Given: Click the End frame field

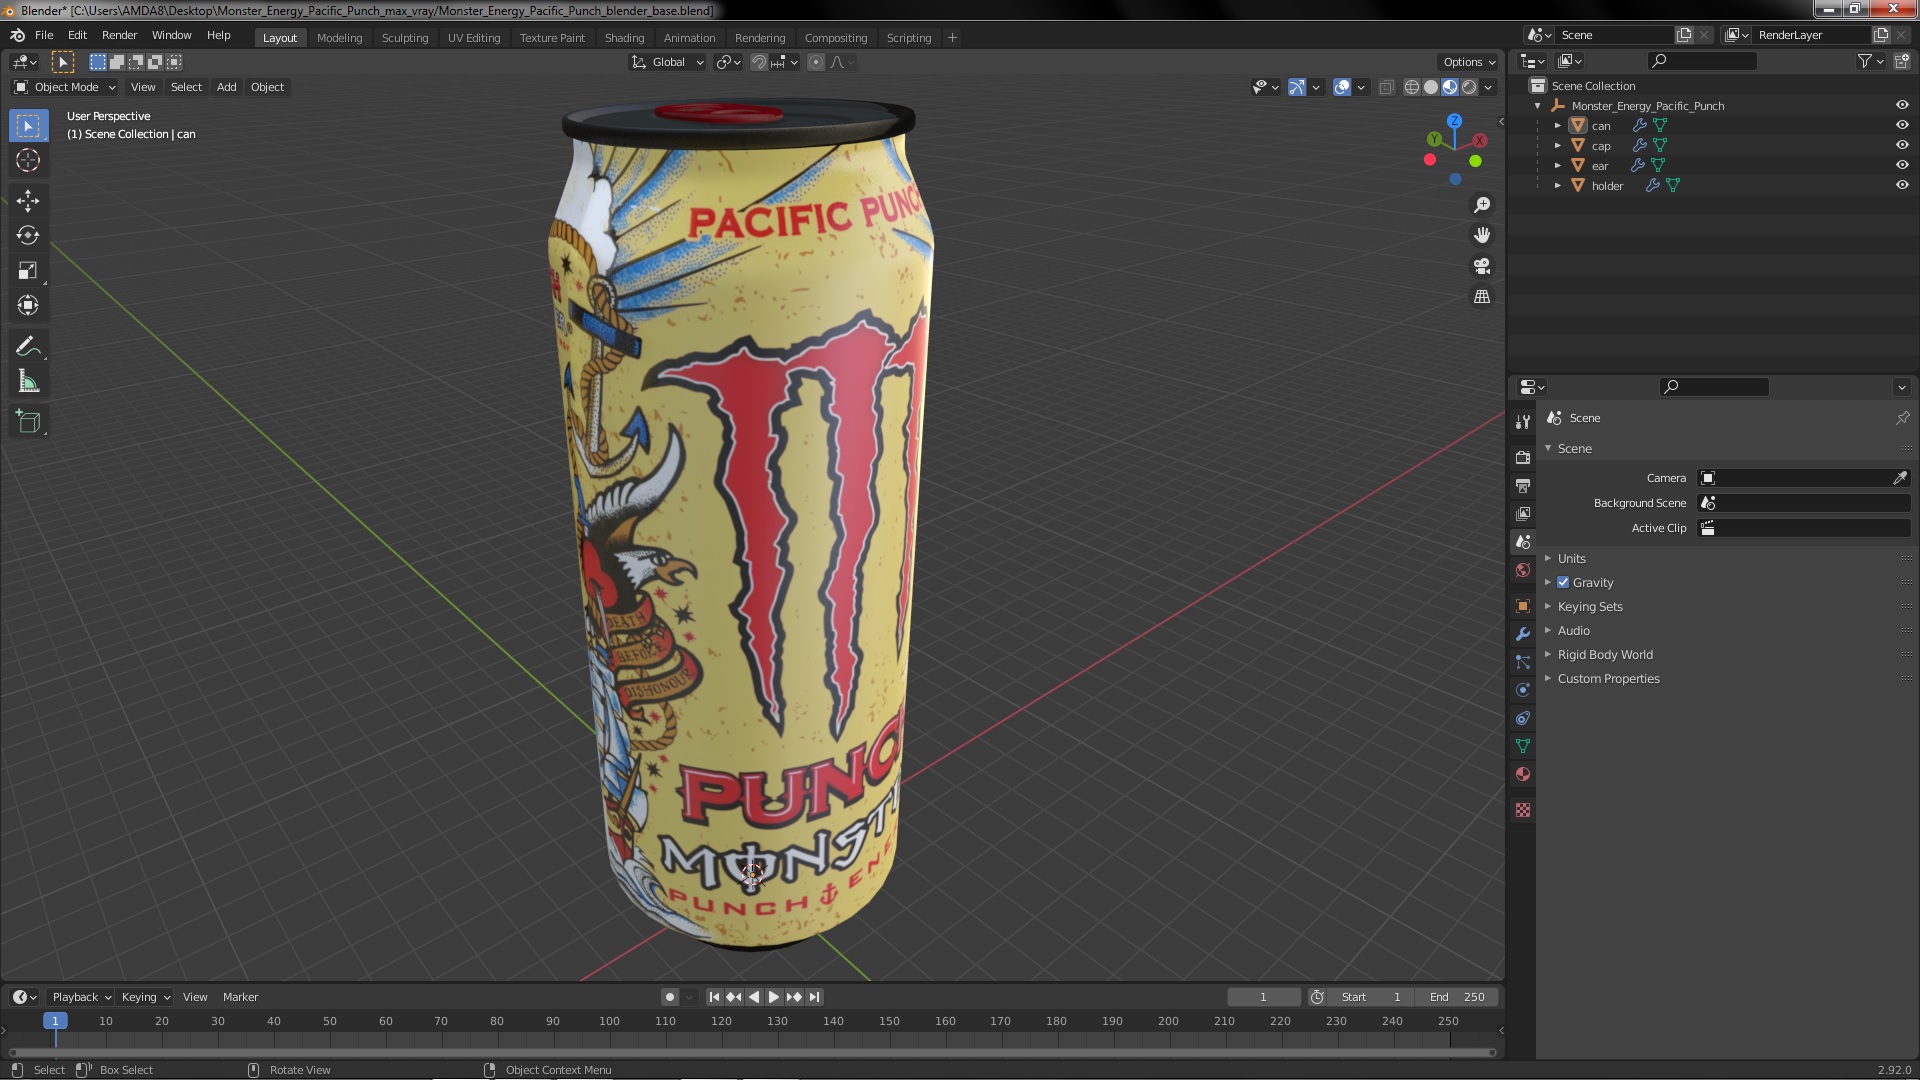Looking at the screenshot, I should pyautogui.click(x=1457, y=997).
